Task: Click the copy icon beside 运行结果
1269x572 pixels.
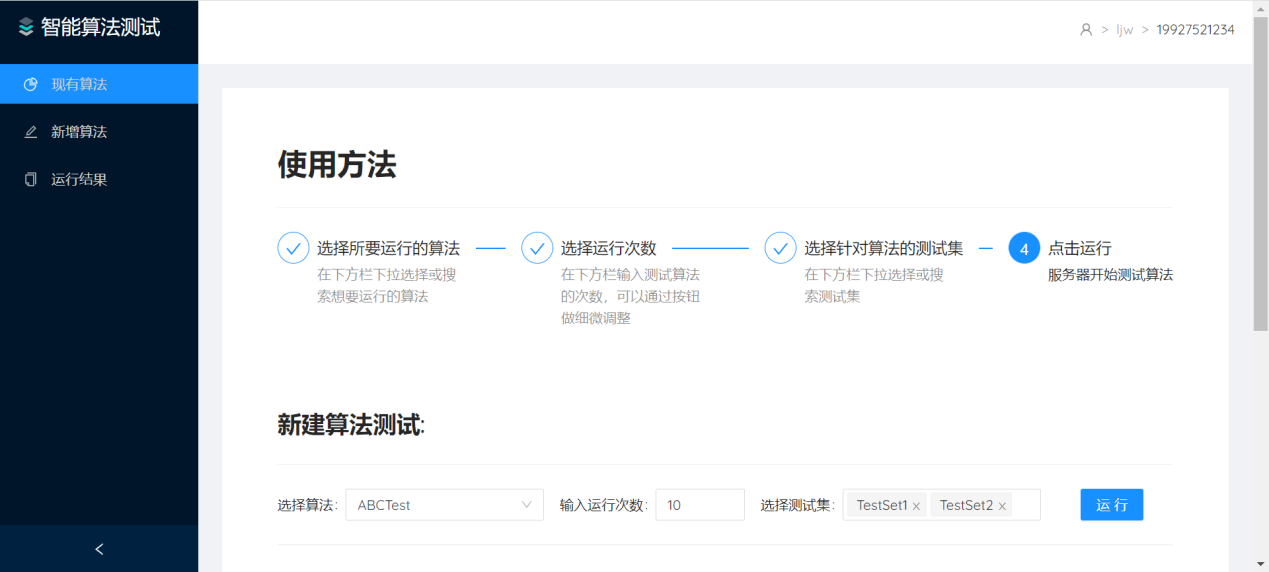Action: (31, 180)
